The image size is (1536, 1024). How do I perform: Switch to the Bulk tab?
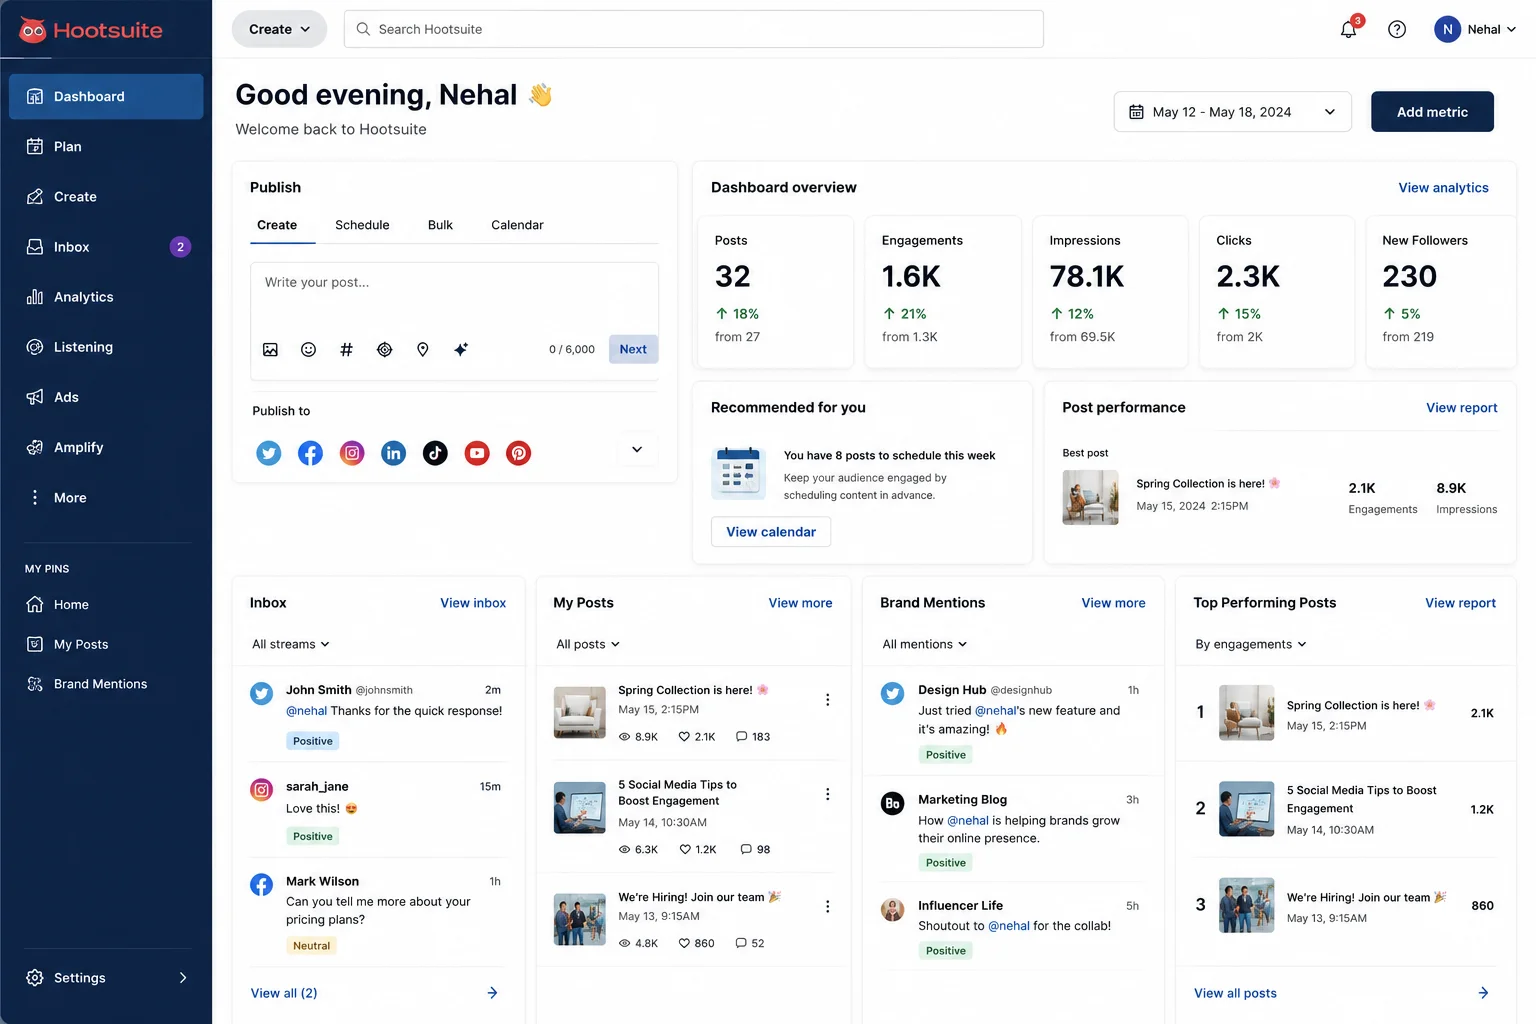click(440, 225)
